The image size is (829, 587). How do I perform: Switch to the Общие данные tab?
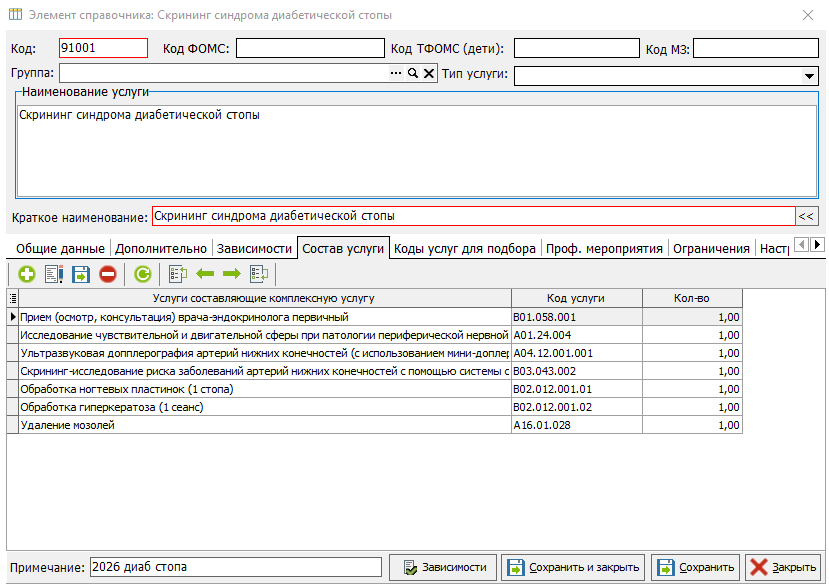point(60,249)
